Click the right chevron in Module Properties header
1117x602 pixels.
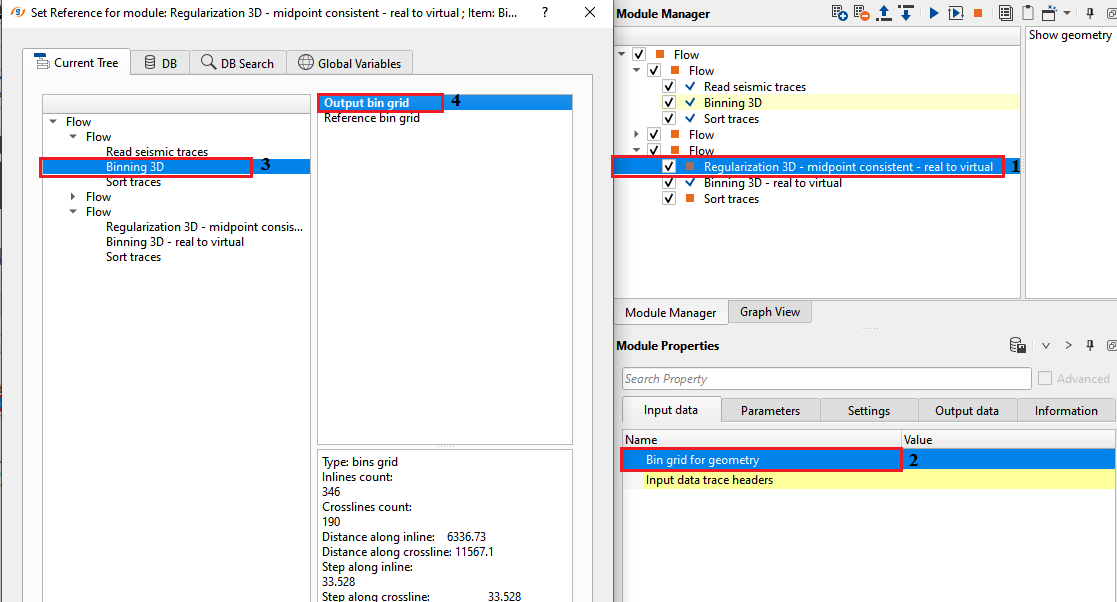1068,346
